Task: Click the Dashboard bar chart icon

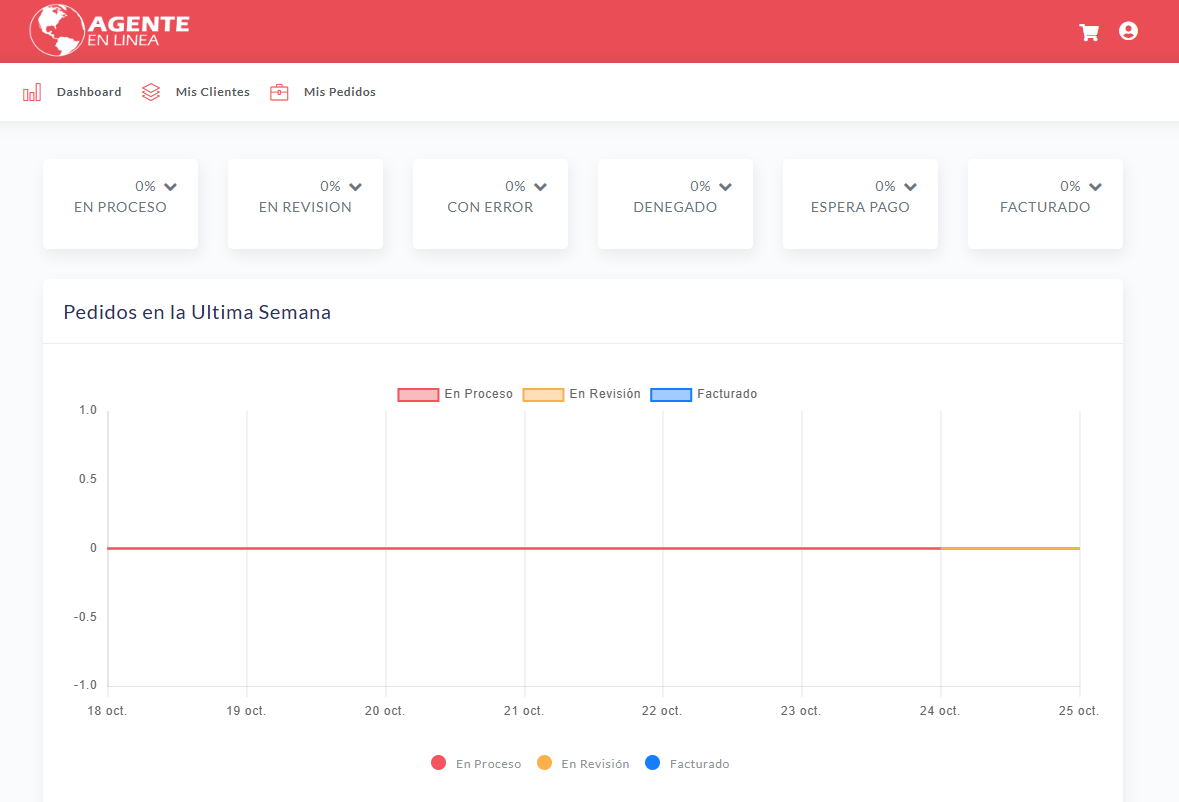Action: [32, 92]
